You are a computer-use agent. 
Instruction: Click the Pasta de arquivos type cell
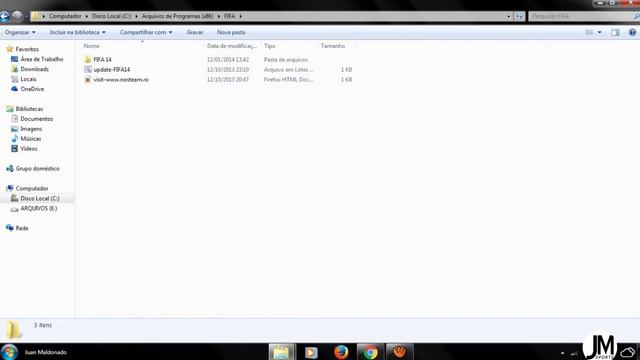(286, 60)
